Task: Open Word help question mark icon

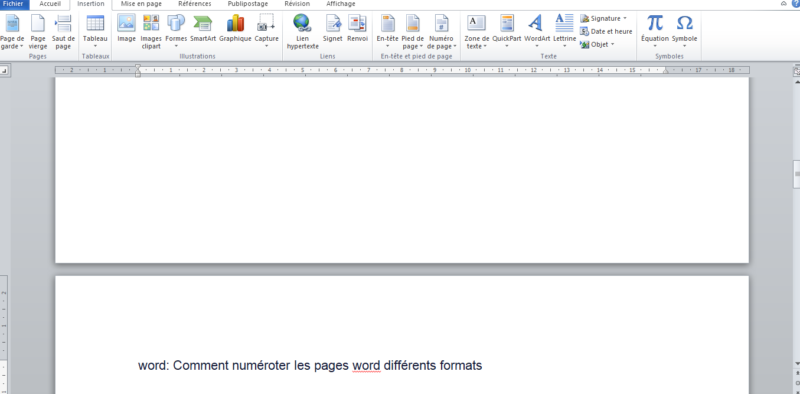Action: (795, 4)
